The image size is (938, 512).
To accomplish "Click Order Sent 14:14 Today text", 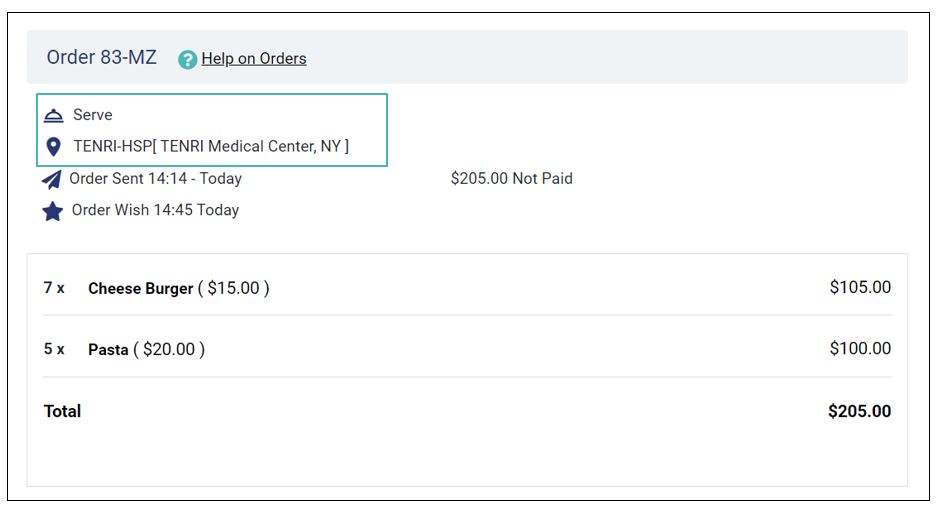I will coord(156,178).
